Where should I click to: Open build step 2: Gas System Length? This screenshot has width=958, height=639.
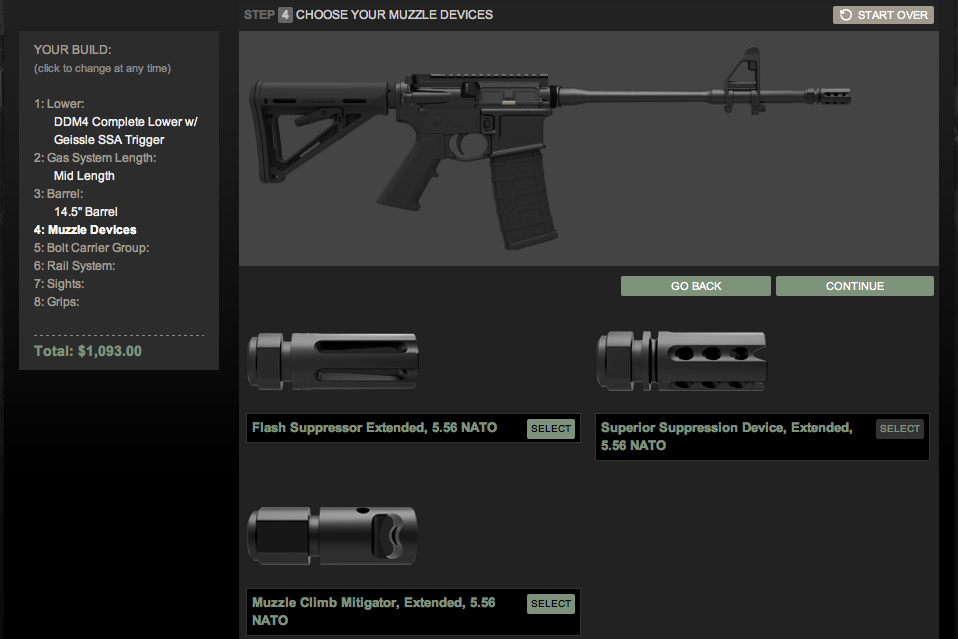point(95,158)
